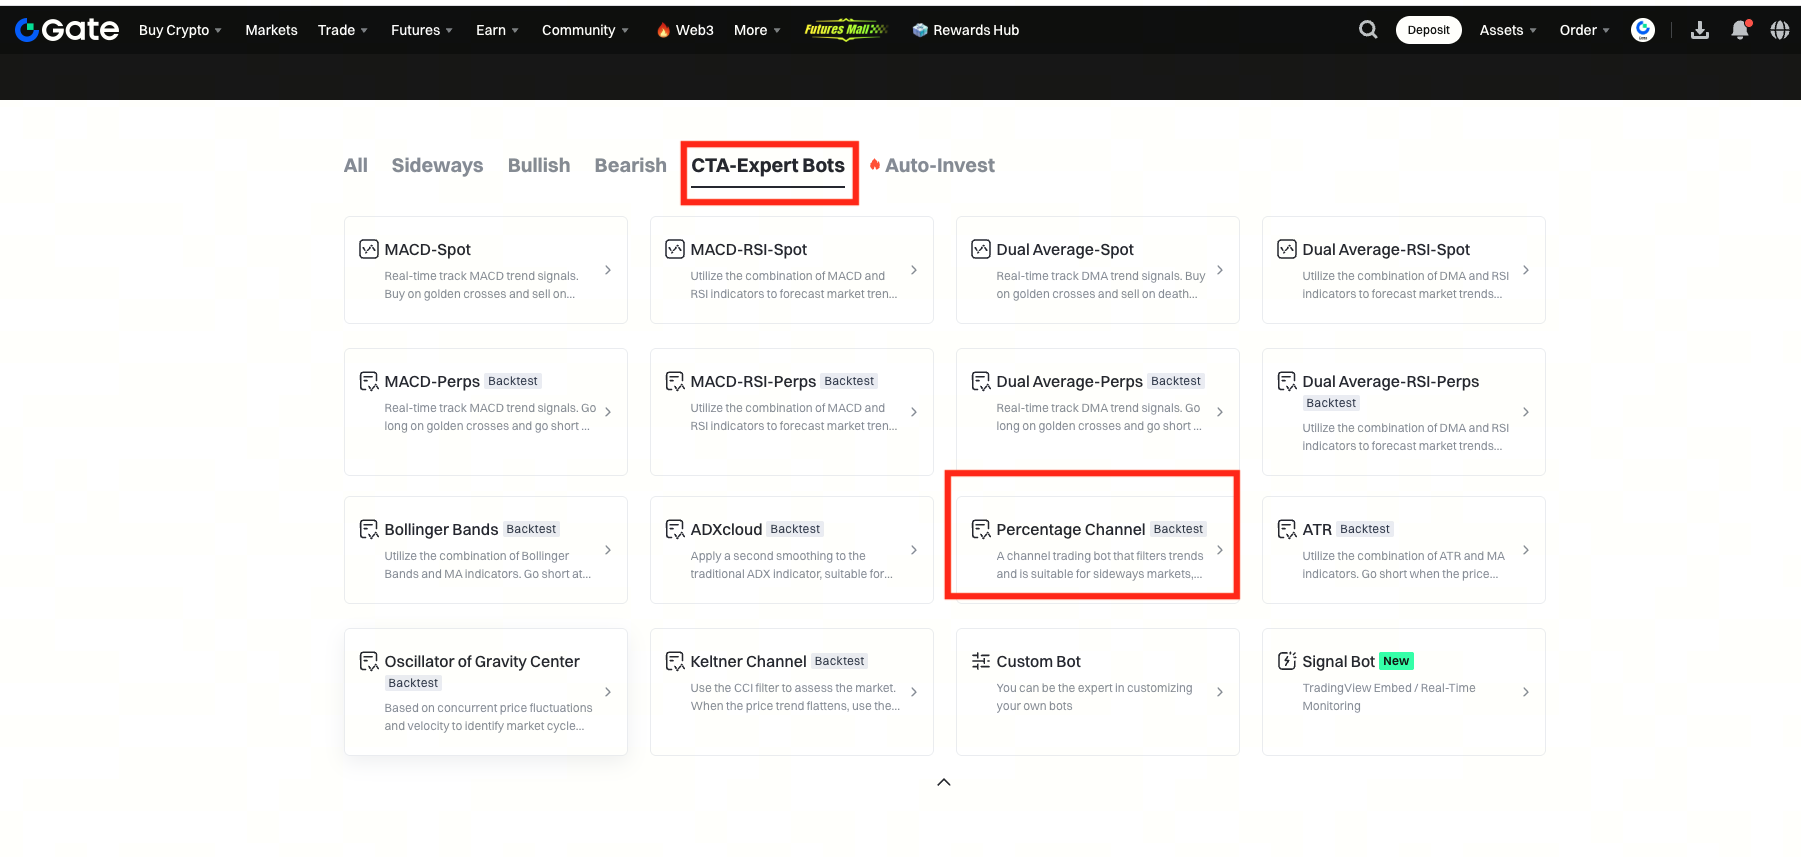
Task: Open the Assets dropdown menu
Action: click(1507, 30)
